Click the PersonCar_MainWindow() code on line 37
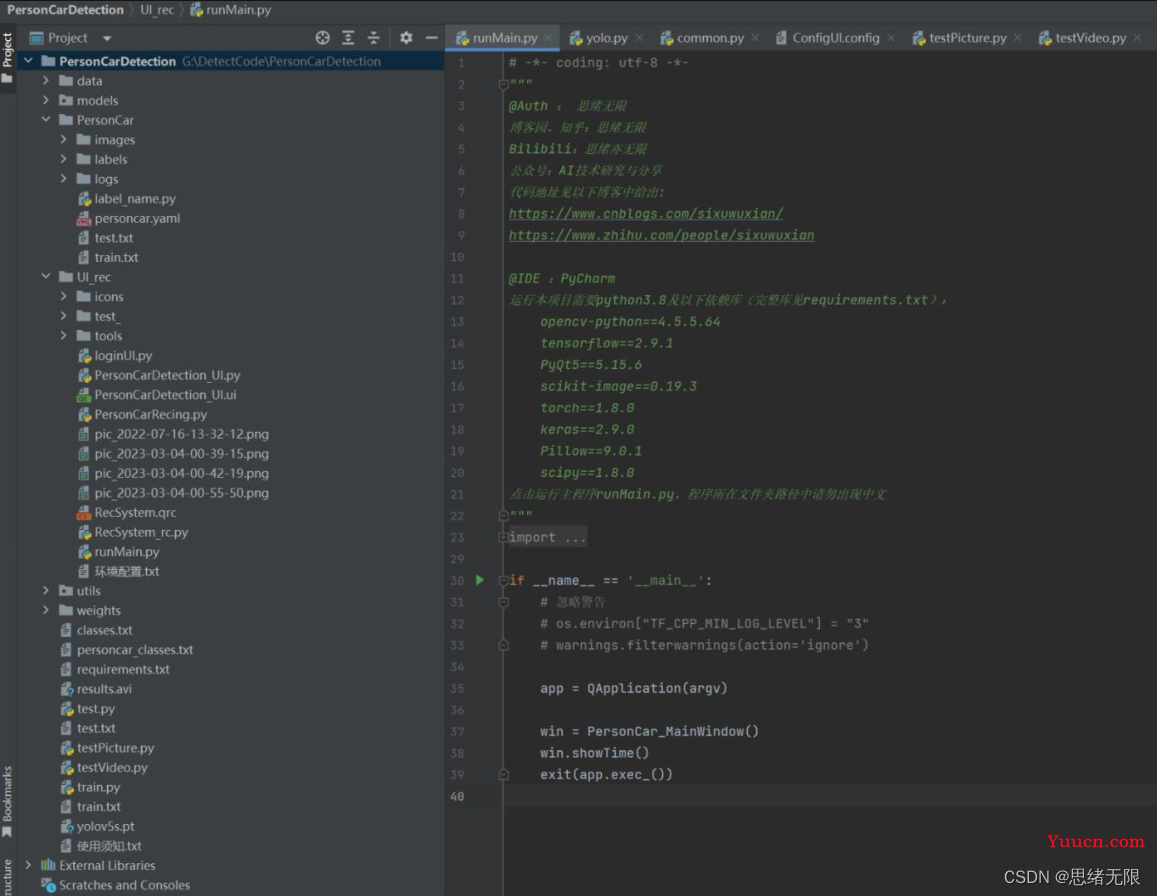The image size is (1157, 896). (672, 731)
